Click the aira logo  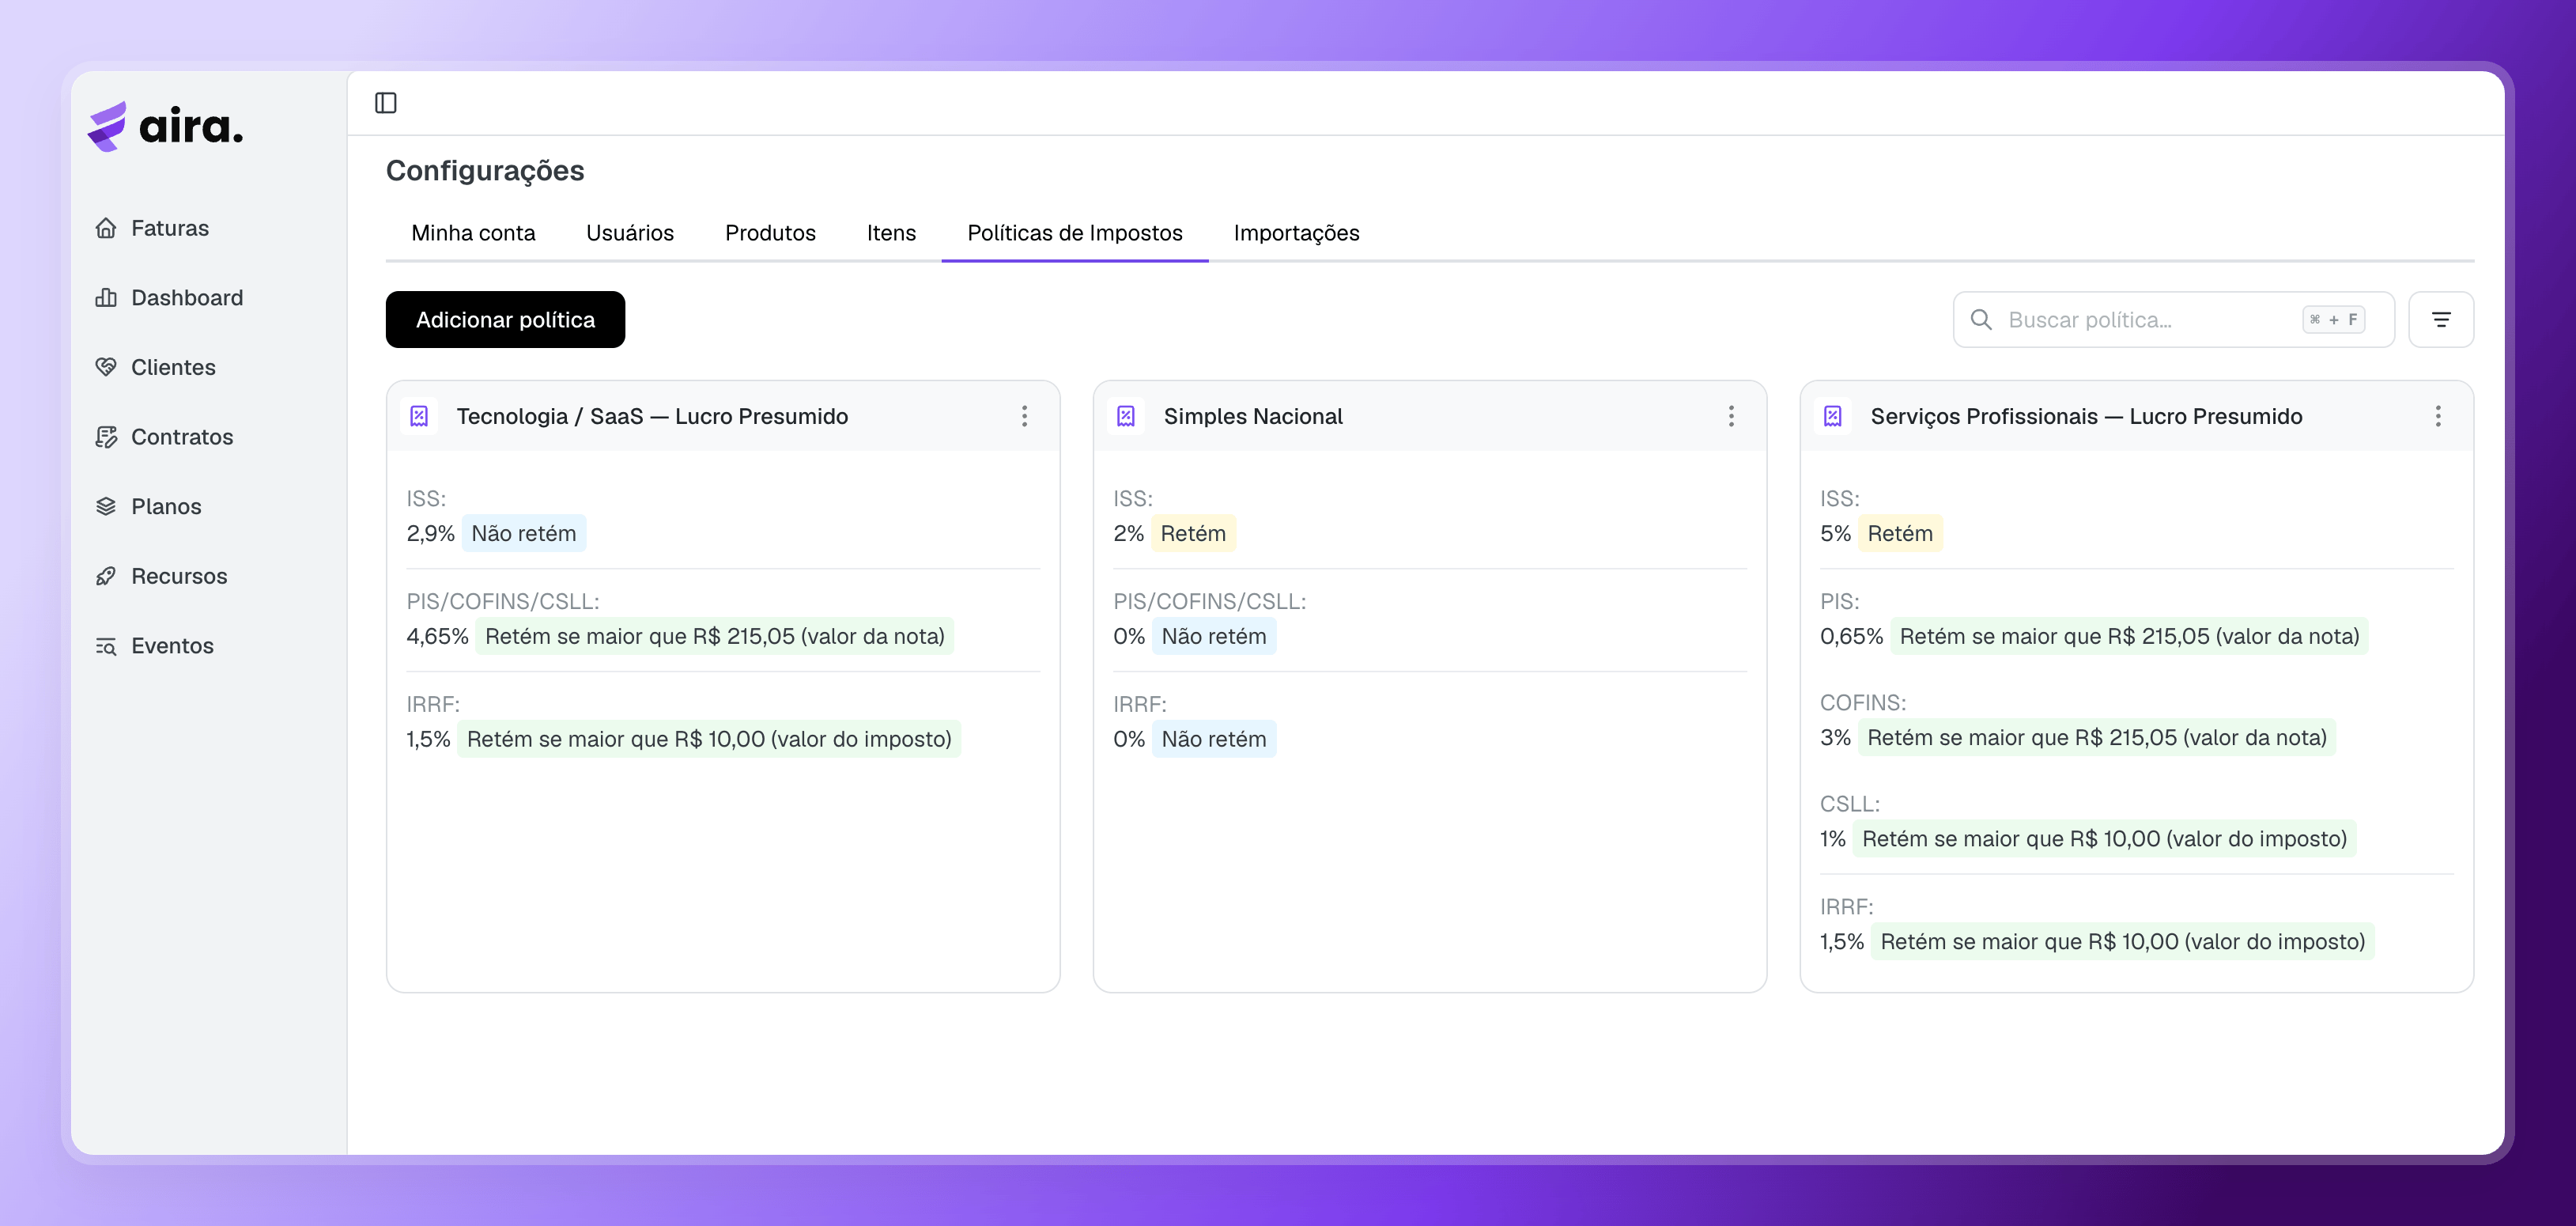click(x=166, y=126)
